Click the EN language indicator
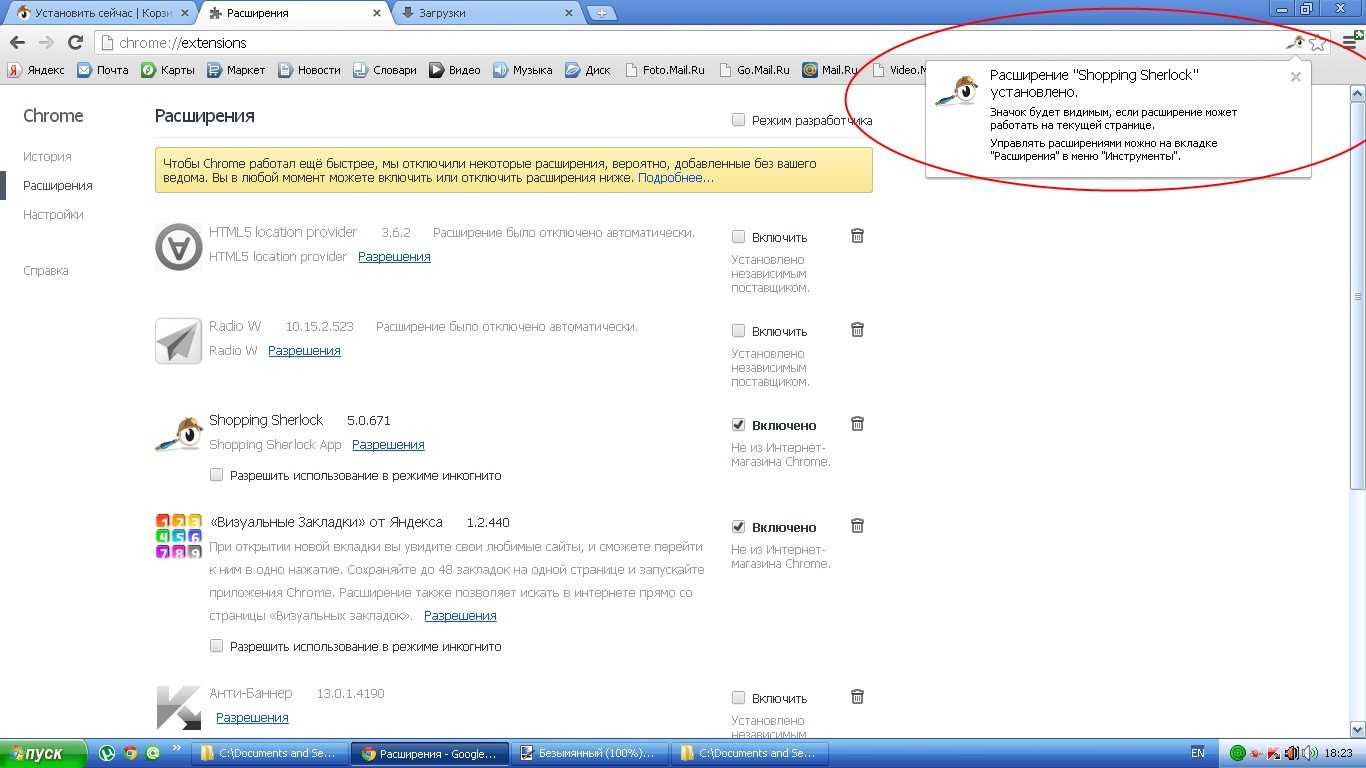 [x=1197, y=753]
